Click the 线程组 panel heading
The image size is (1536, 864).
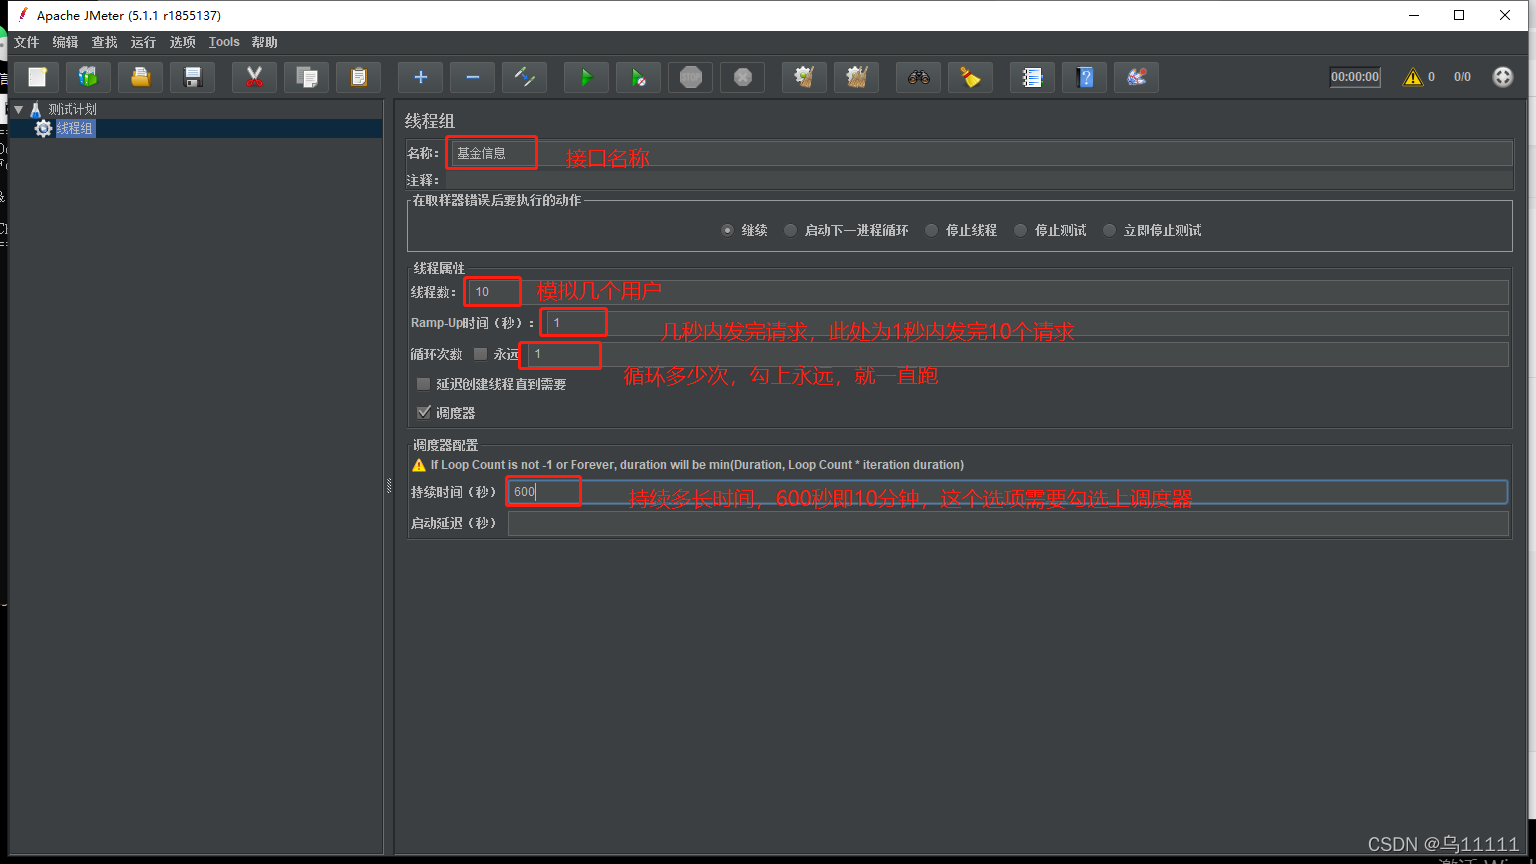click(429, 121)
